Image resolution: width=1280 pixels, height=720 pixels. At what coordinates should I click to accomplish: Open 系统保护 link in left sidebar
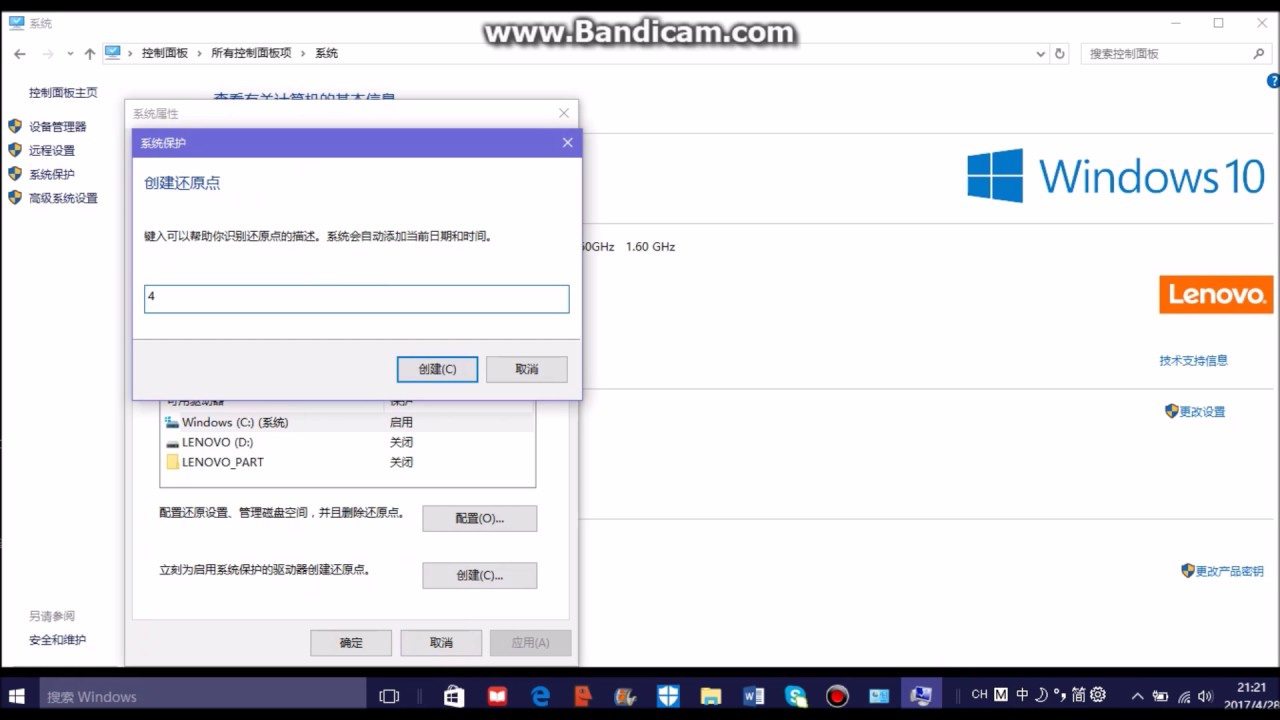[x=52, y=174]
